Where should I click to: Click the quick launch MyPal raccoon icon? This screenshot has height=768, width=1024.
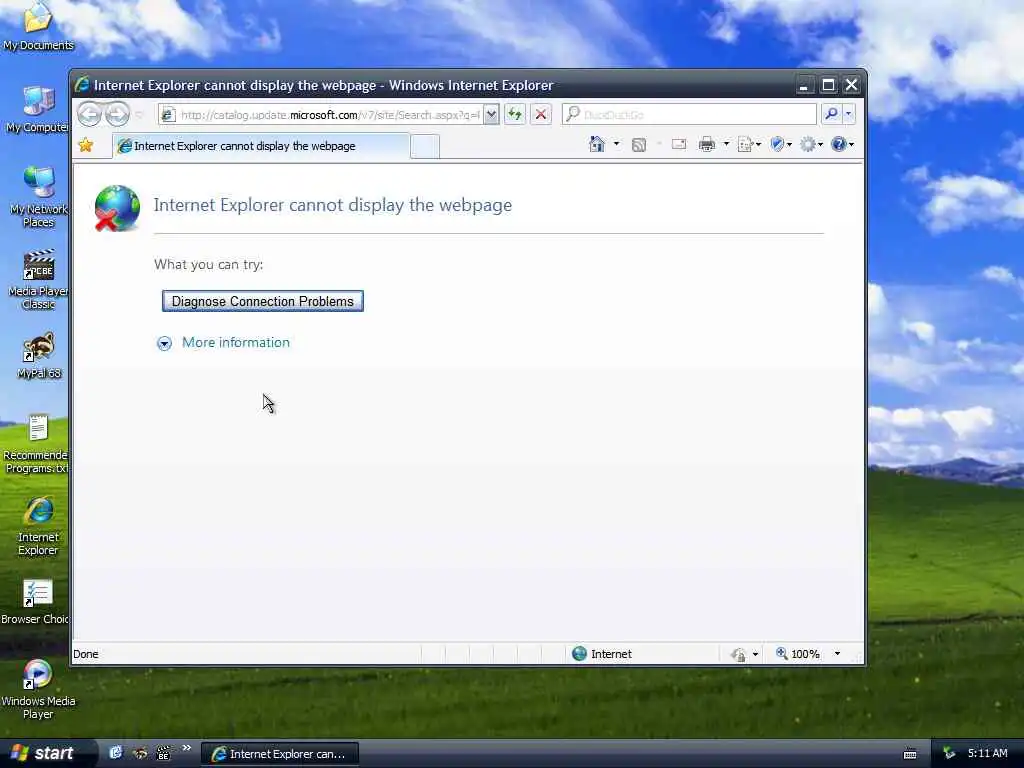click(140, 753)
